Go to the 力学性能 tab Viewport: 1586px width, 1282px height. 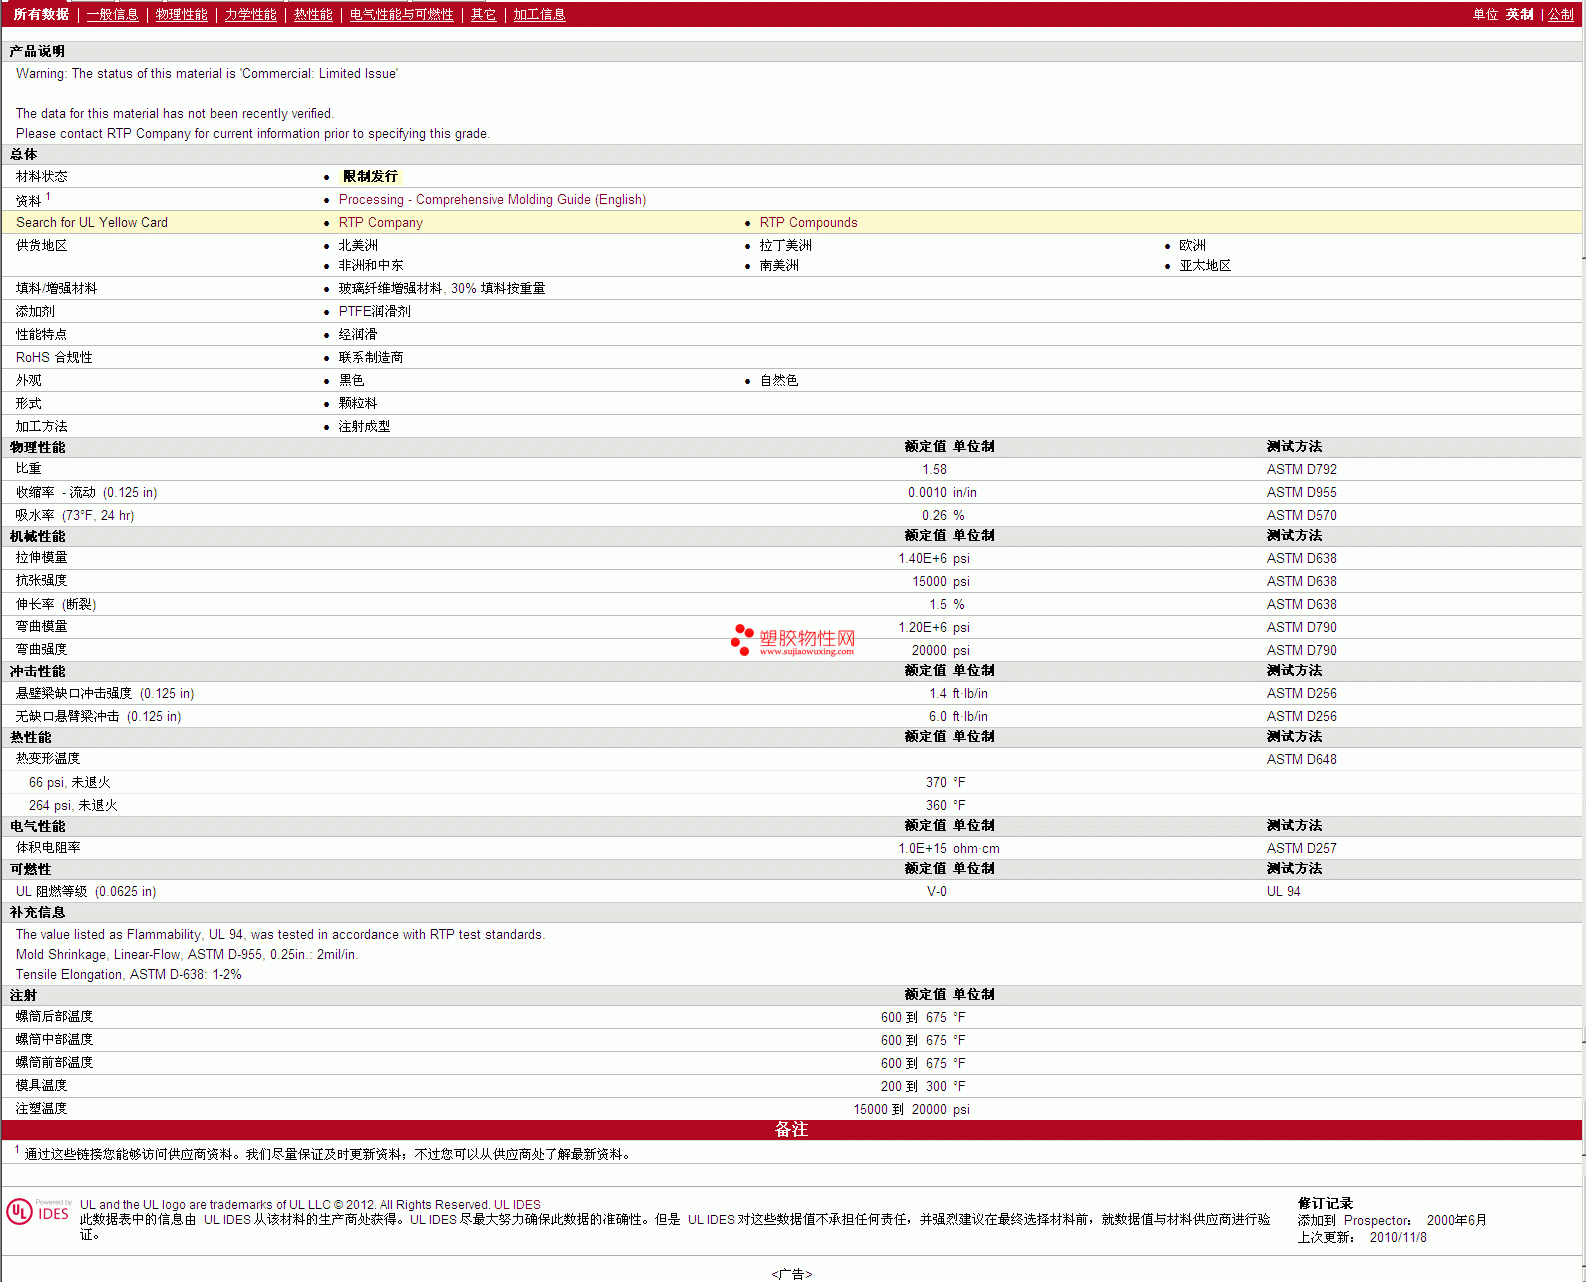click(250, 15)
